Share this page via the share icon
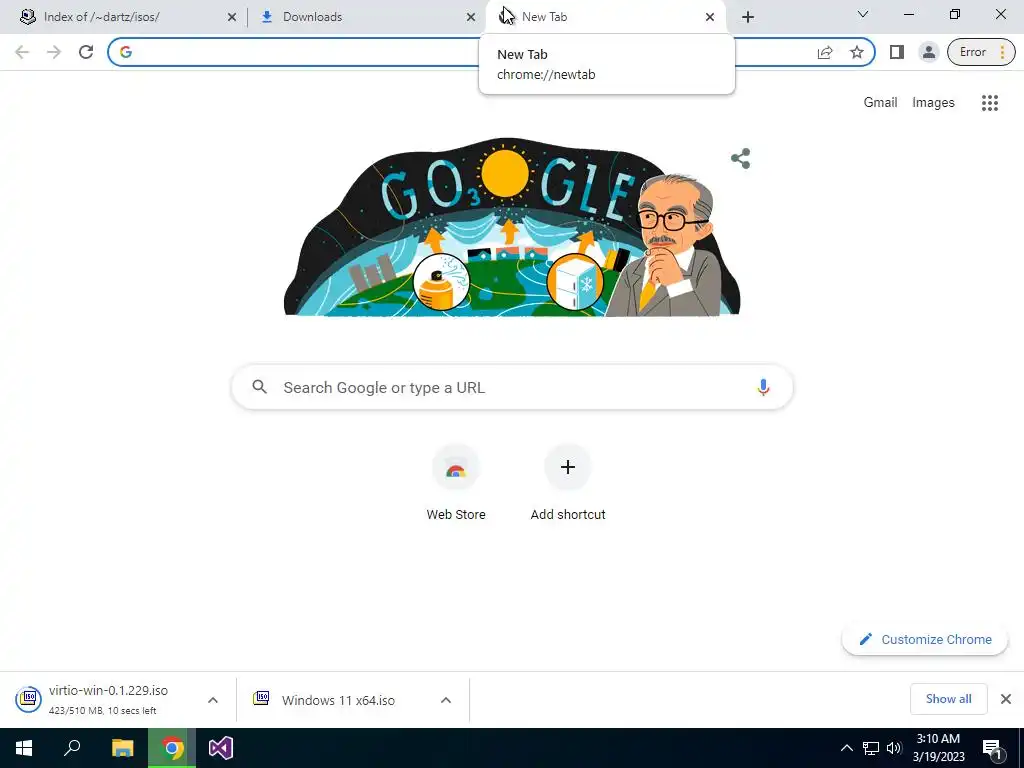This screenshot has width=1024, height=768. (825, 52)
